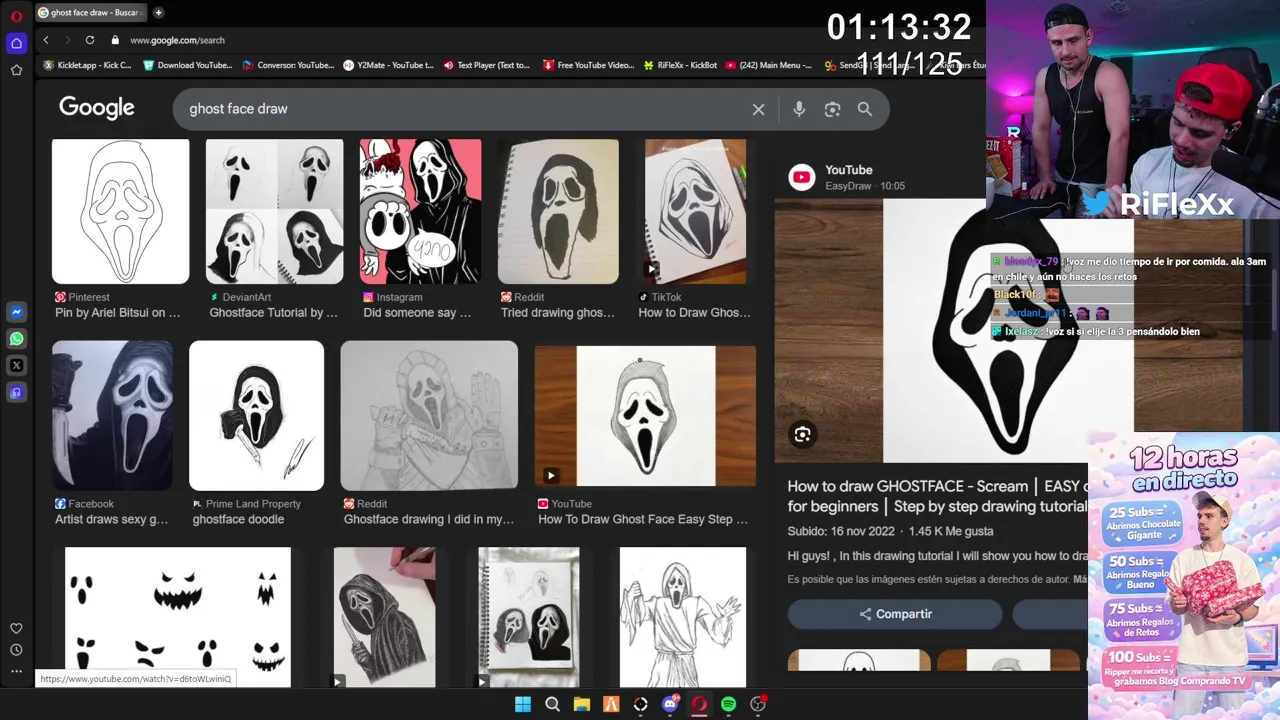Click the address bar URL
This screenshot has height=720, width=1280.
click(x=177, y=40)
